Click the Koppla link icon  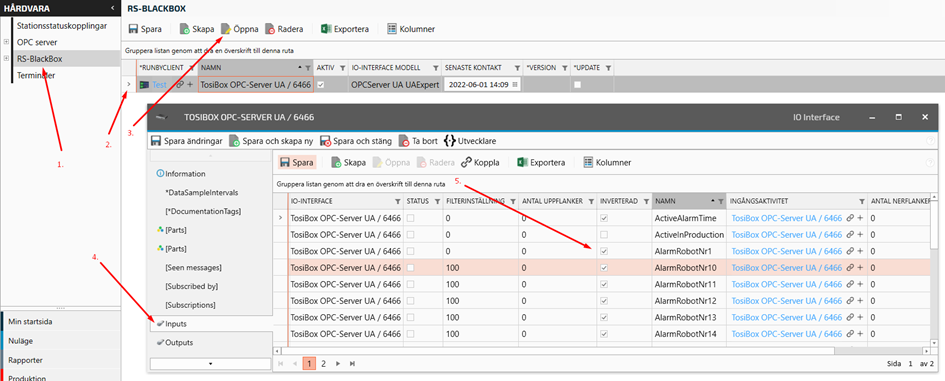(x=466, y=163)
